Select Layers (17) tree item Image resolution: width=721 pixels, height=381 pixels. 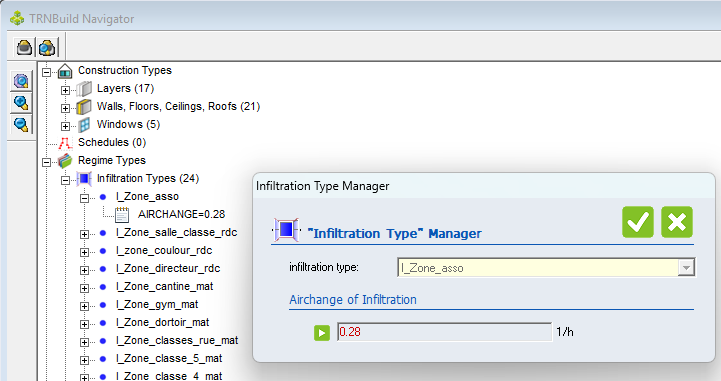click(125, 88)
